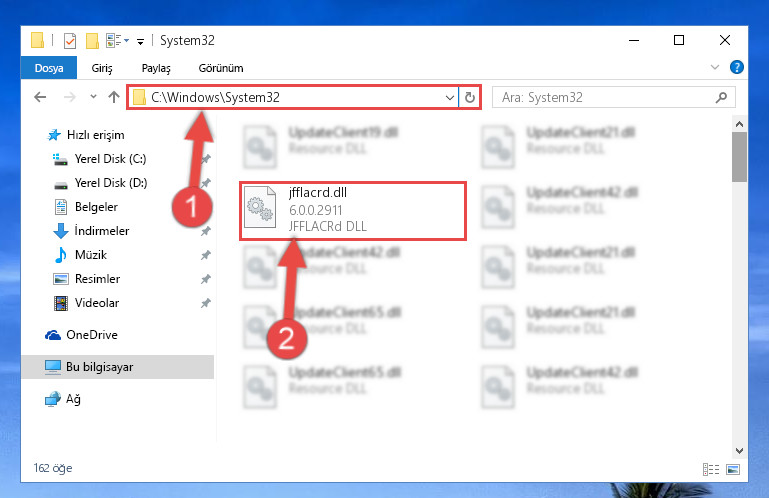The image size is (769, 498).
Task: Switch to the Giriş tab
Action: (x=102, y=68)
